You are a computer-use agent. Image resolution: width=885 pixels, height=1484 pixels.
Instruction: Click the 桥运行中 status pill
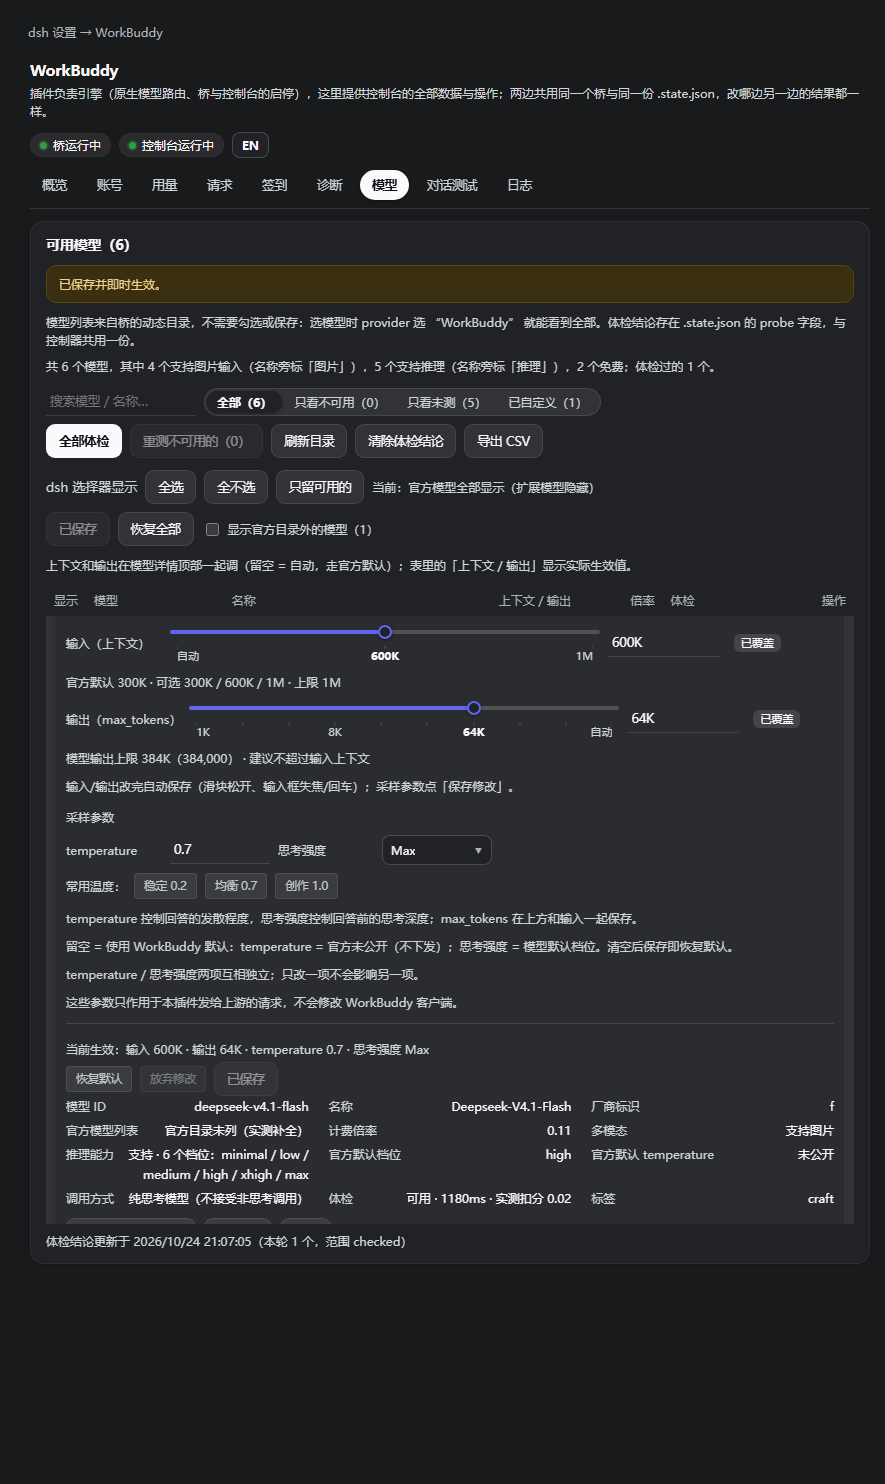(x=70, y=145)
